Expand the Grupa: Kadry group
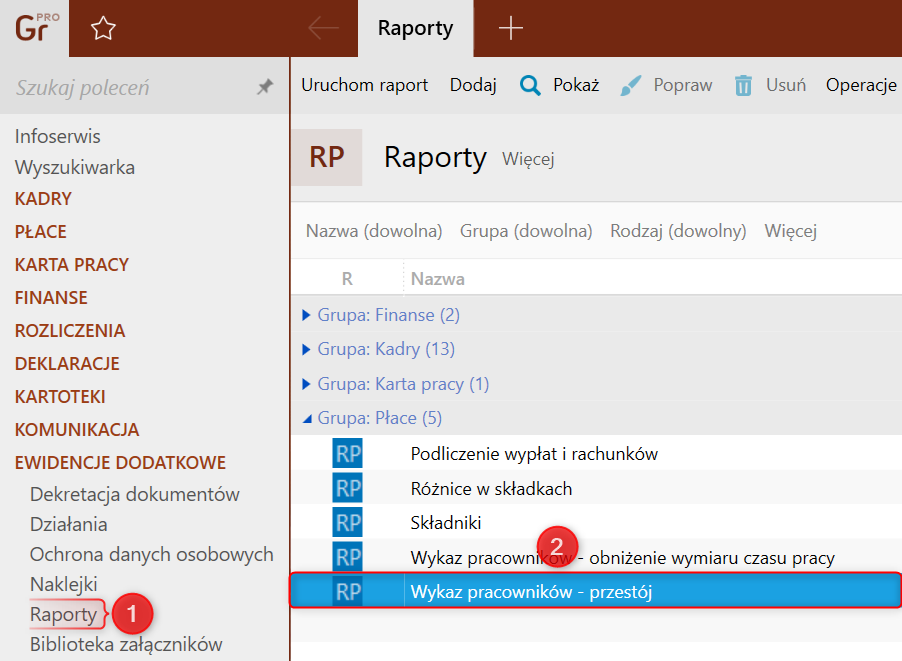The width and height of the screenshot is (902, 661). tap(307, 349)
